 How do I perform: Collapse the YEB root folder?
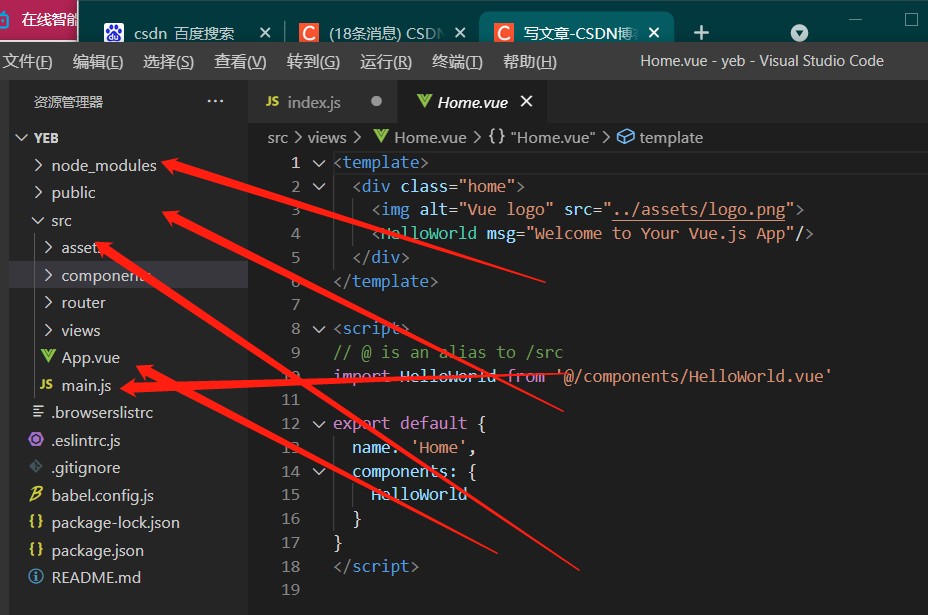pyautogui.click(x=22, y=138)
